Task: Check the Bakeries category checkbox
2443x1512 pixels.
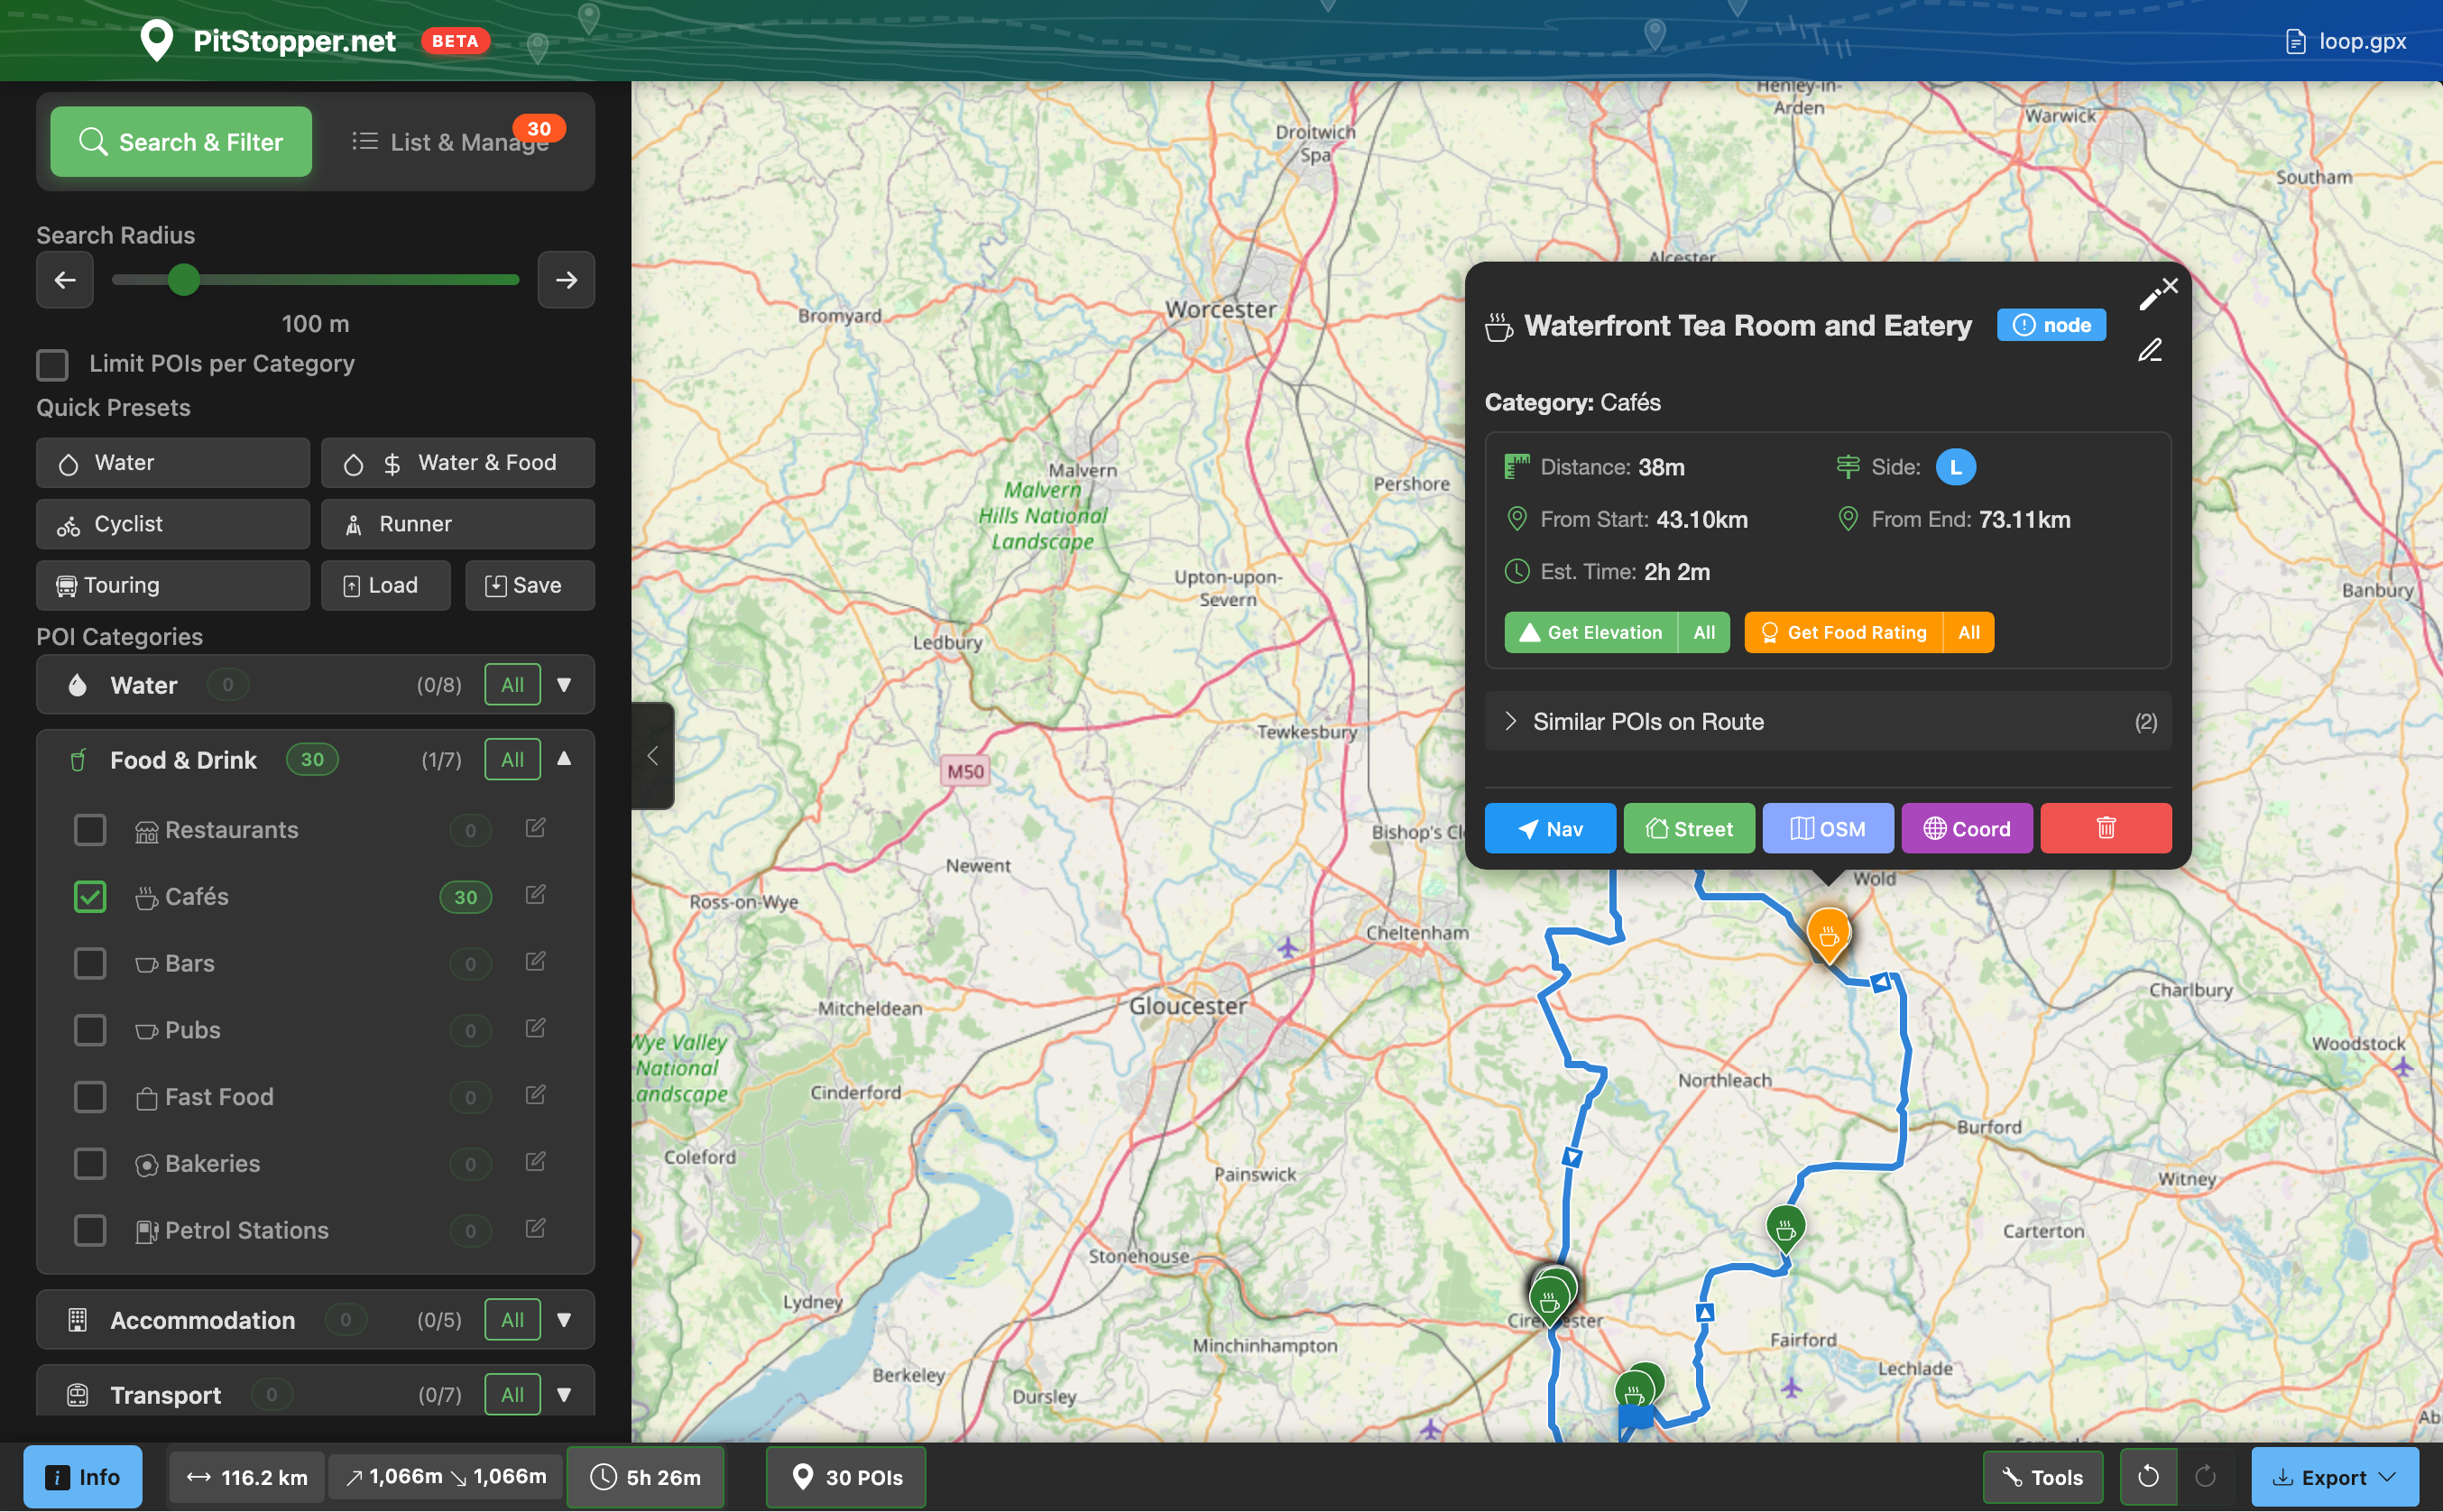Action: 90,1163
